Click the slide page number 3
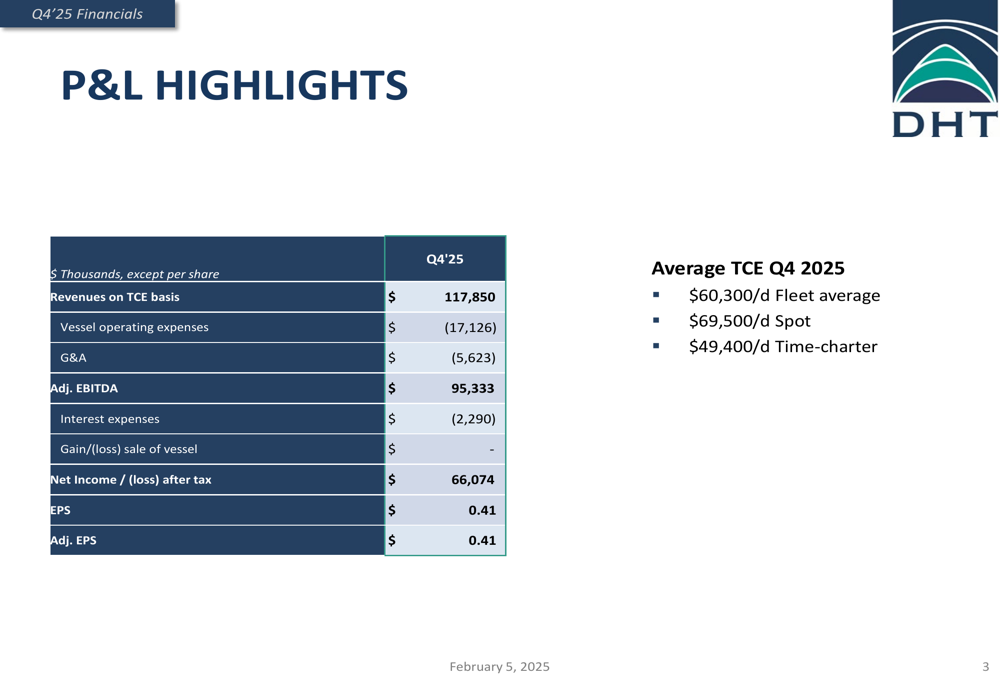This screenshot has width=1000, height=685. click(x=985, y=667)
